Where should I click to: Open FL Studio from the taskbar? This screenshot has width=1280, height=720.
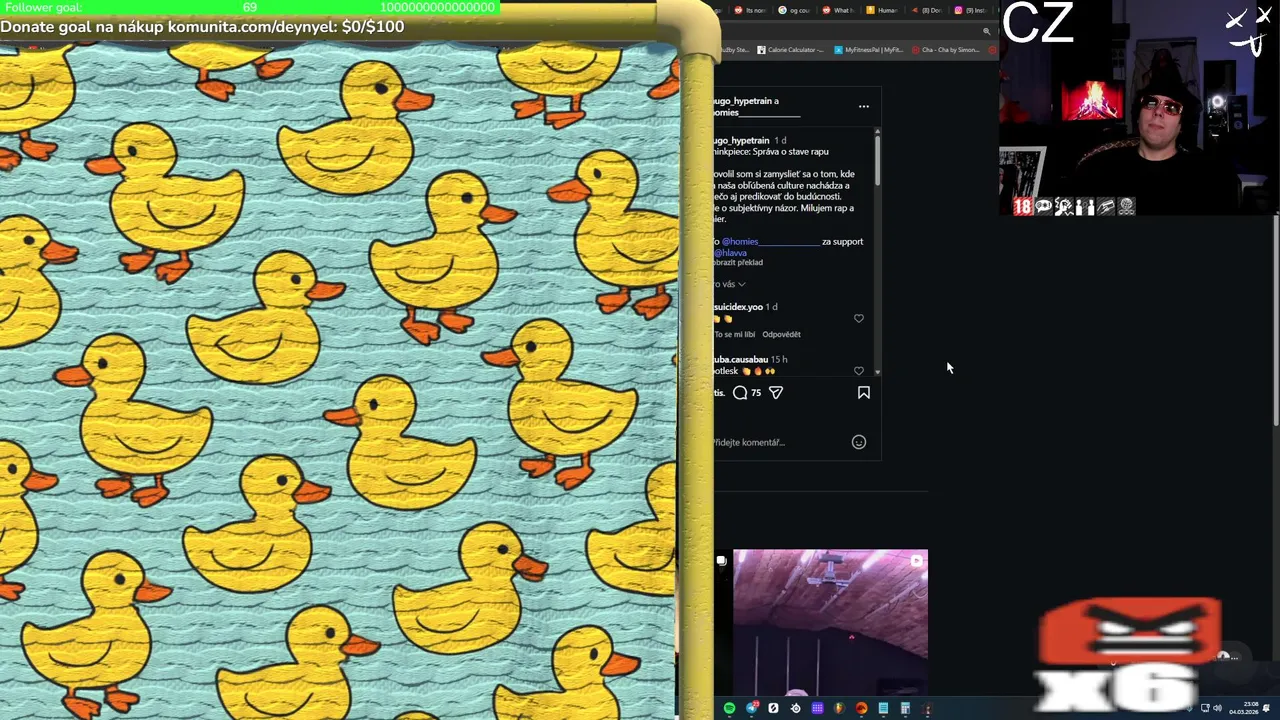(840, 708)
